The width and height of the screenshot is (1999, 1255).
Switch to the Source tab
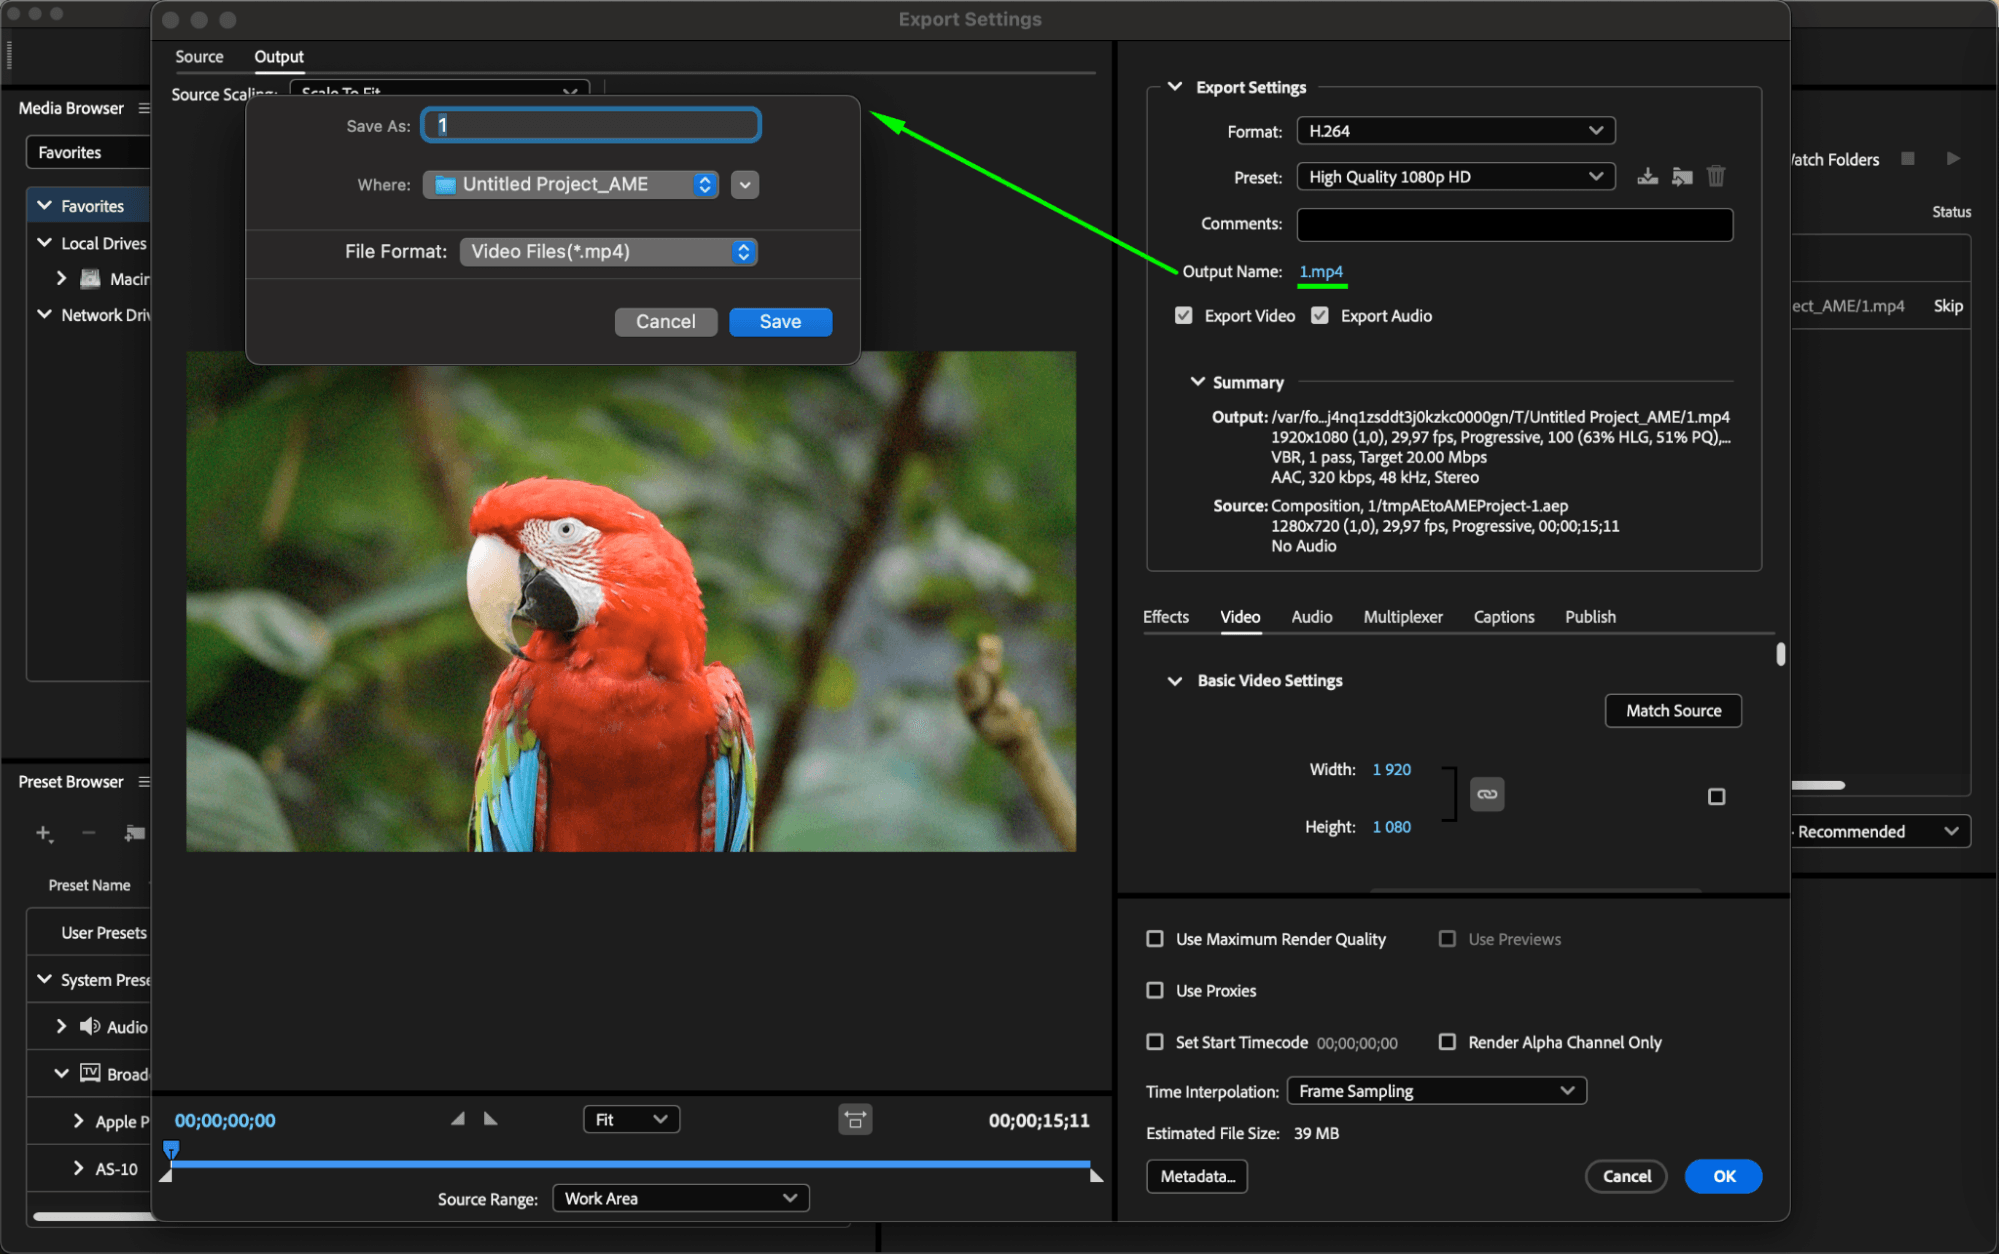(199, 57)
